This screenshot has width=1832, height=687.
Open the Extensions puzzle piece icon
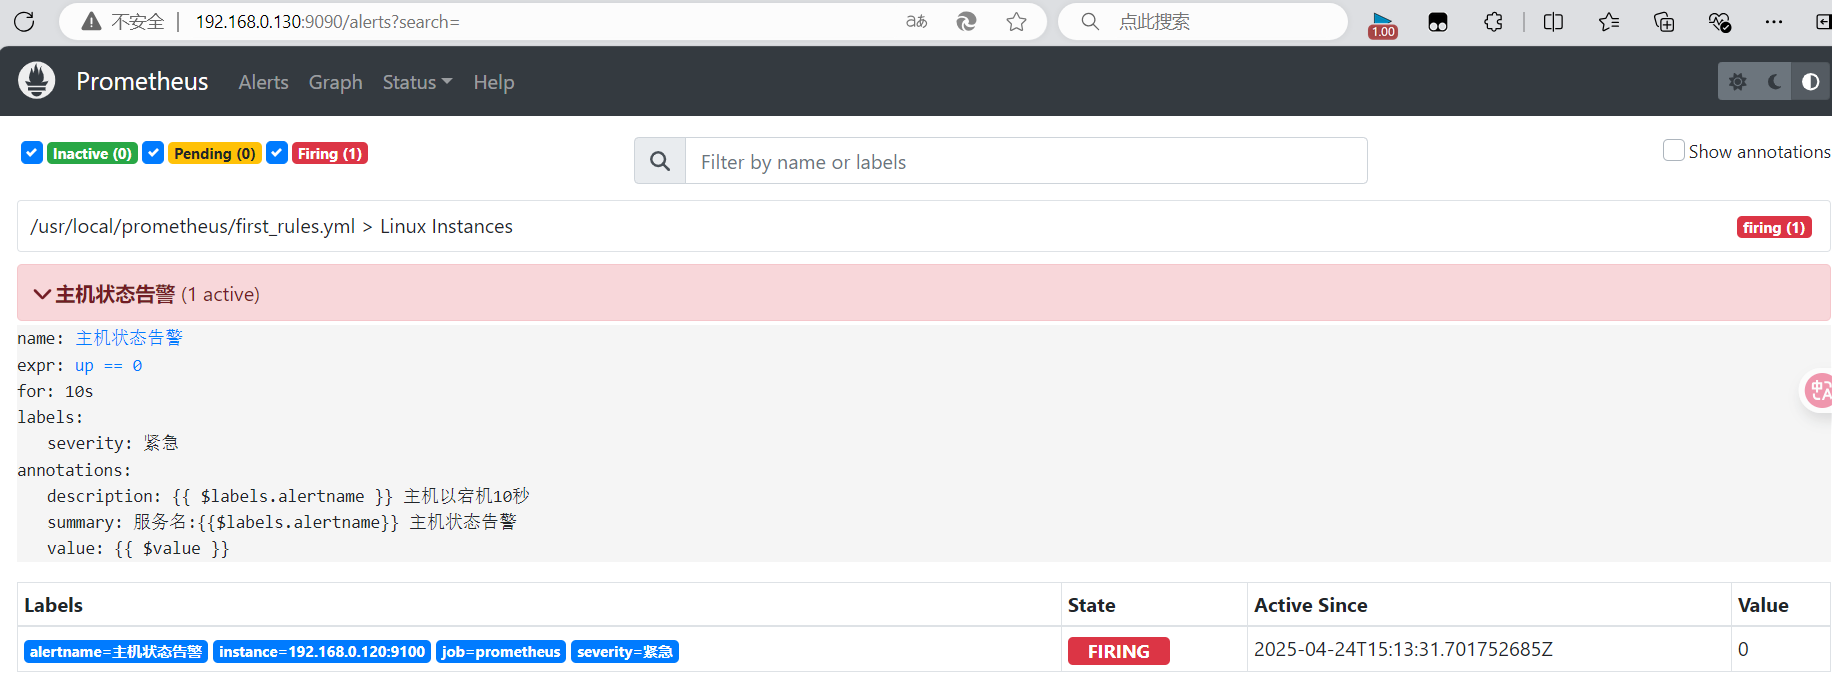(1493, 22)
